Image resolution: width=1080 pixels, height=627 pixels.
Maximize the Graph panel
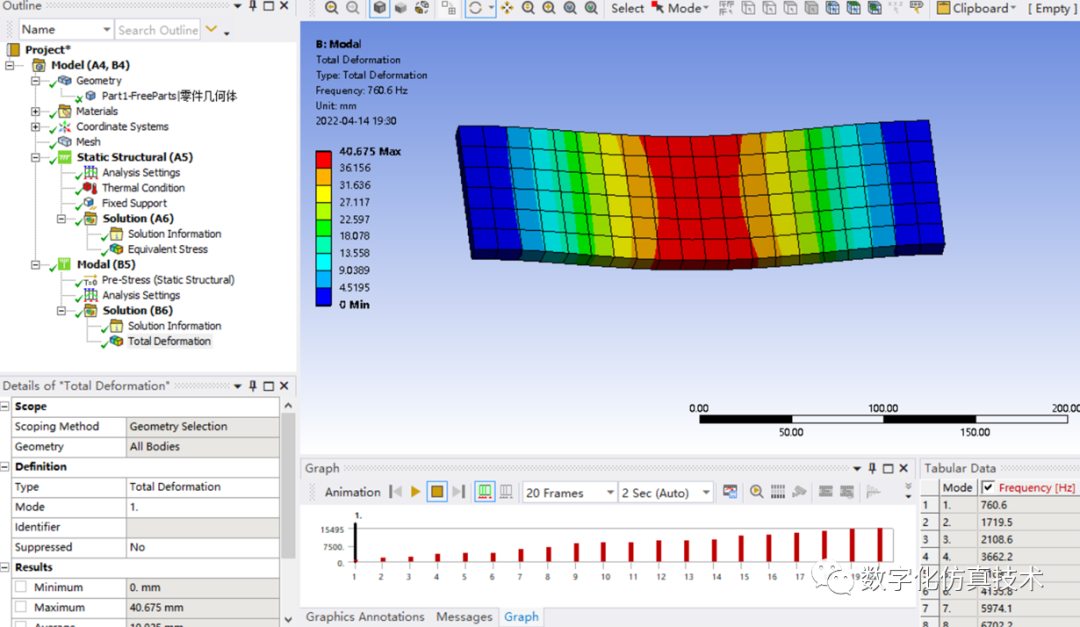[x=888, y=469]
